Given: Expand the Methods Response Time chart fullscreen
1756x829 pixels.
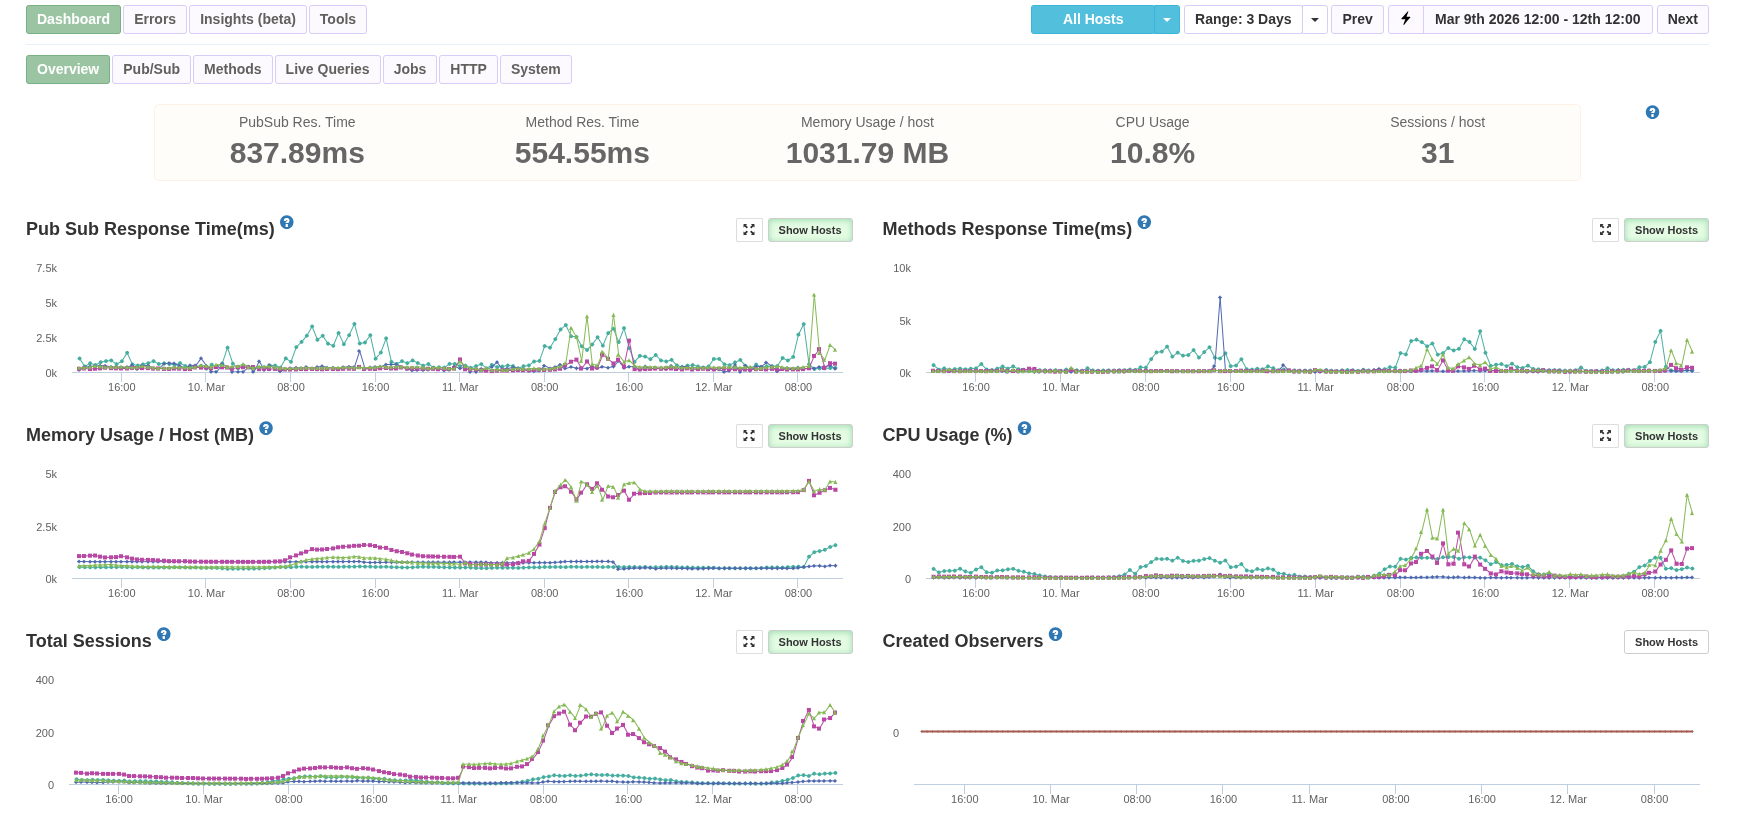Looking at the screenshot, I should [x=1605, y=230].
